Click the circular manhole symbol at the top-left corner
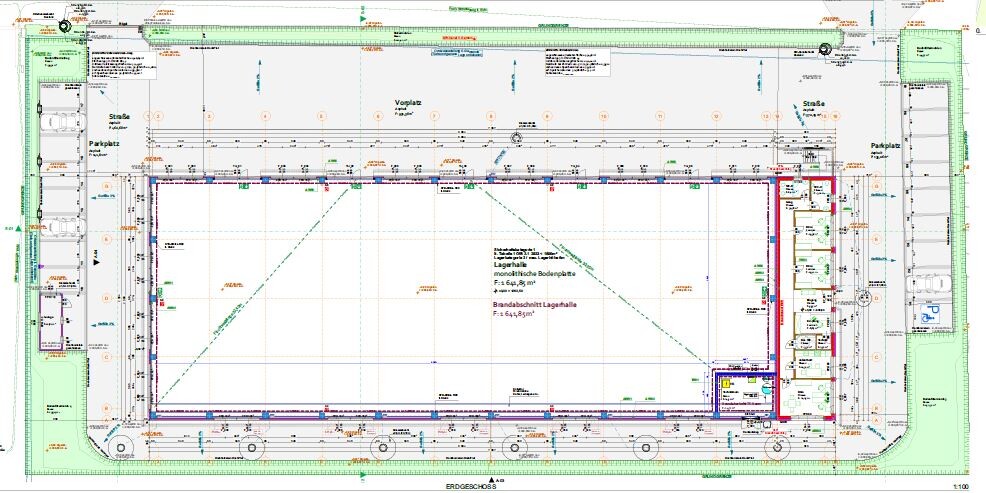986x493 pixels. point(65,26)
